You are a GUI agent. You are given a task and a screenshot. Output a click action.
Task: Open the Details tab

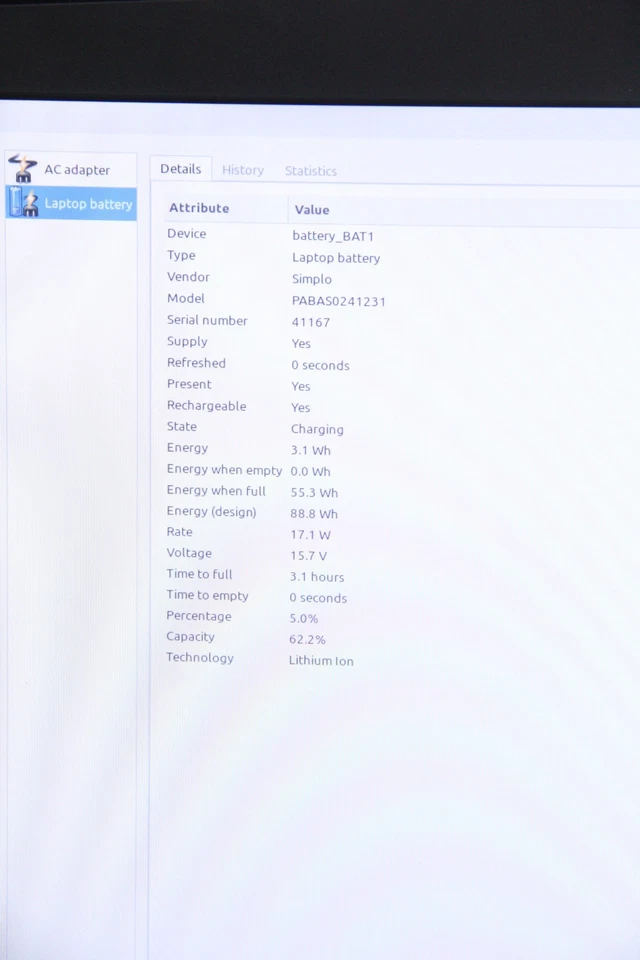click(181, 169)
